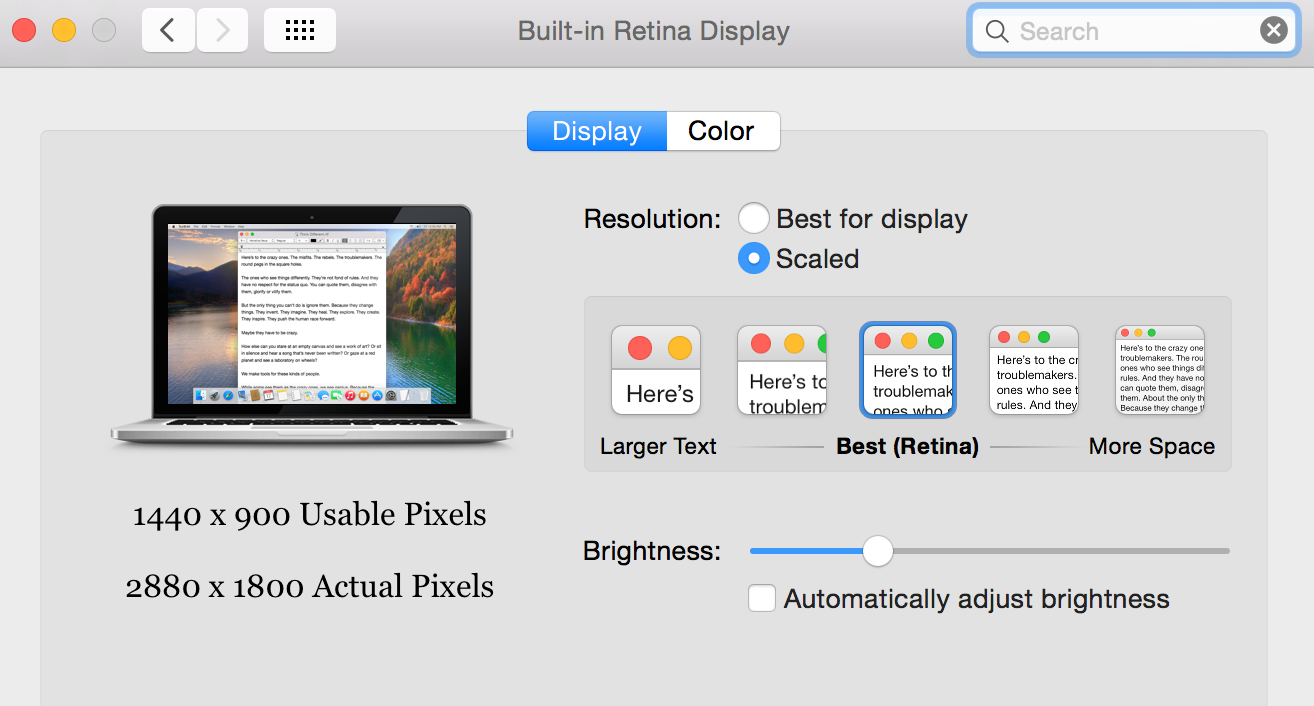This screenshot has width=1314, height=706.
Task: Select the Best (Retina) resolution preset
Action: pos(907,369)
